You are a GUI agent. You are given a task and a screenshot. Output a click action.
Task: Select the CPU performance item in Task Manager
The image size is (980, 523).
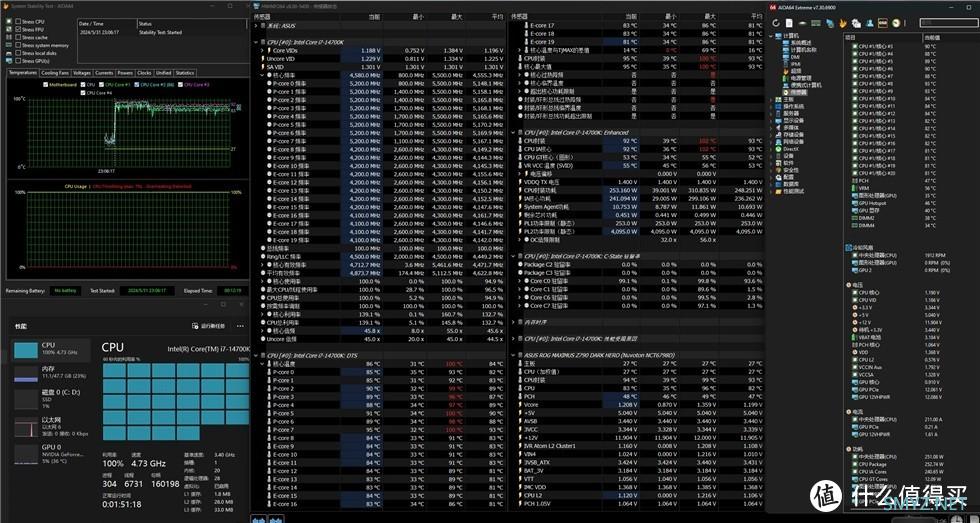51,350
